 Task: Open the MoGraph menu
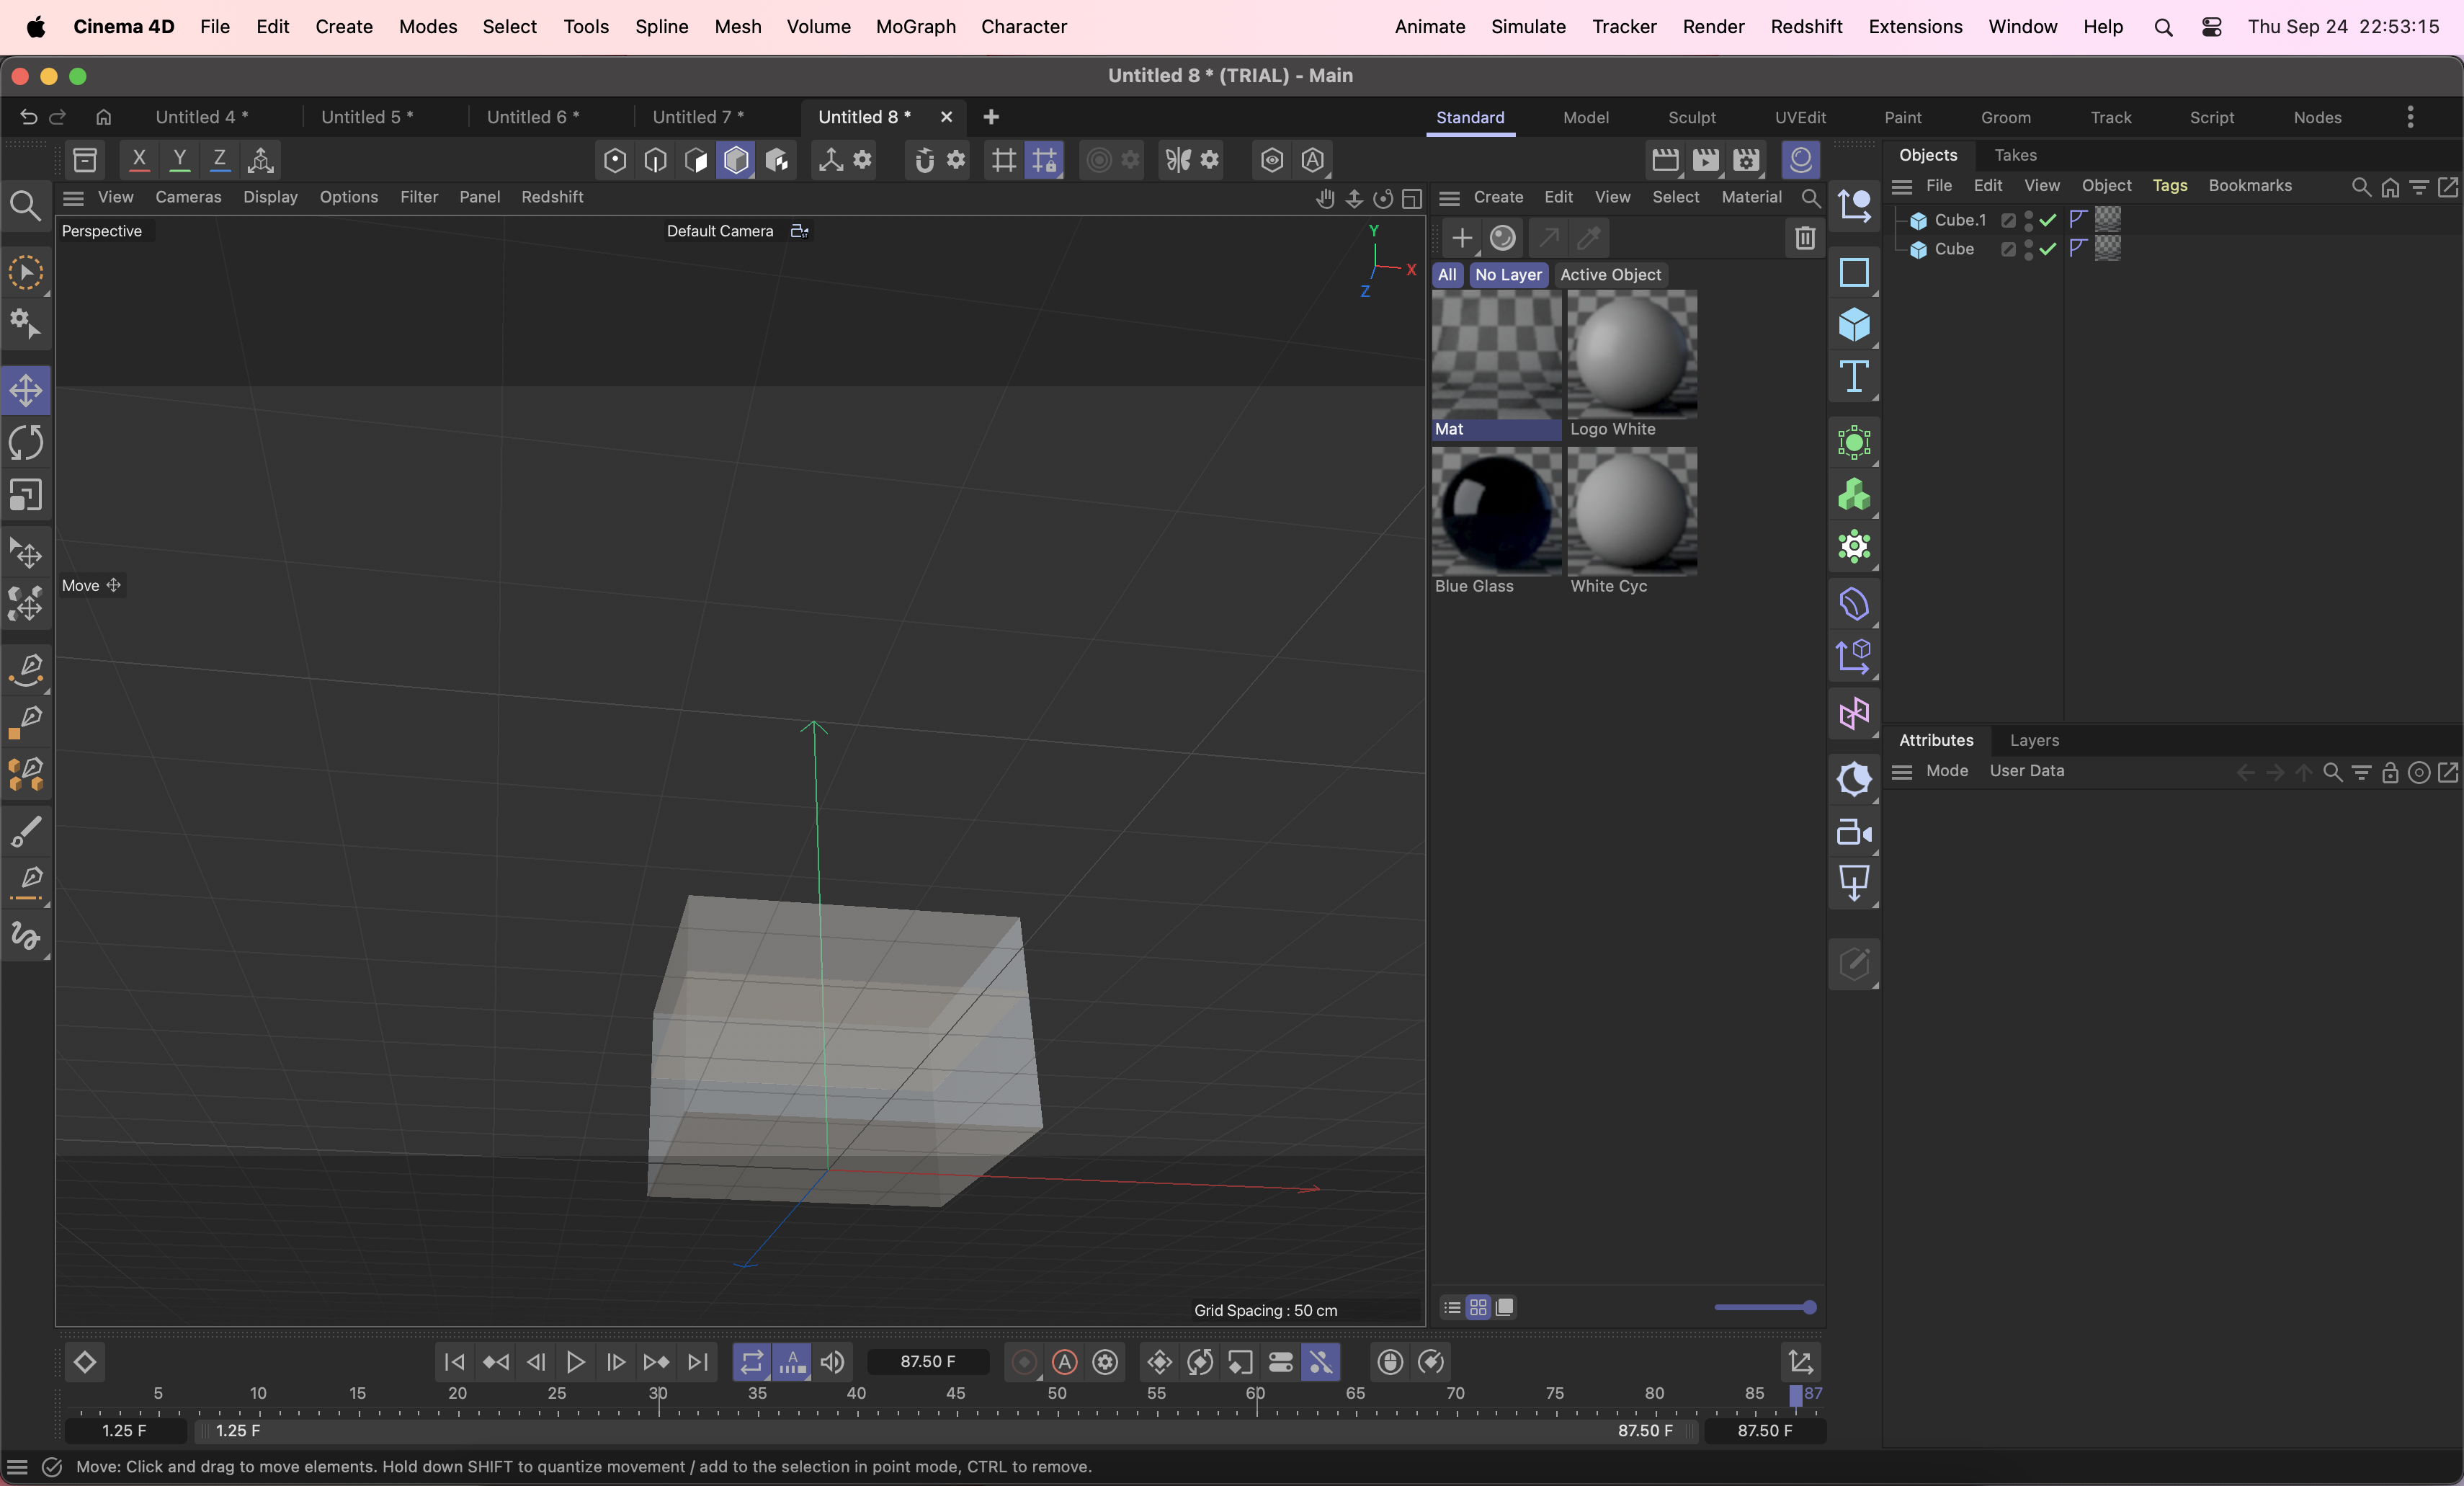tap(915, 27)
